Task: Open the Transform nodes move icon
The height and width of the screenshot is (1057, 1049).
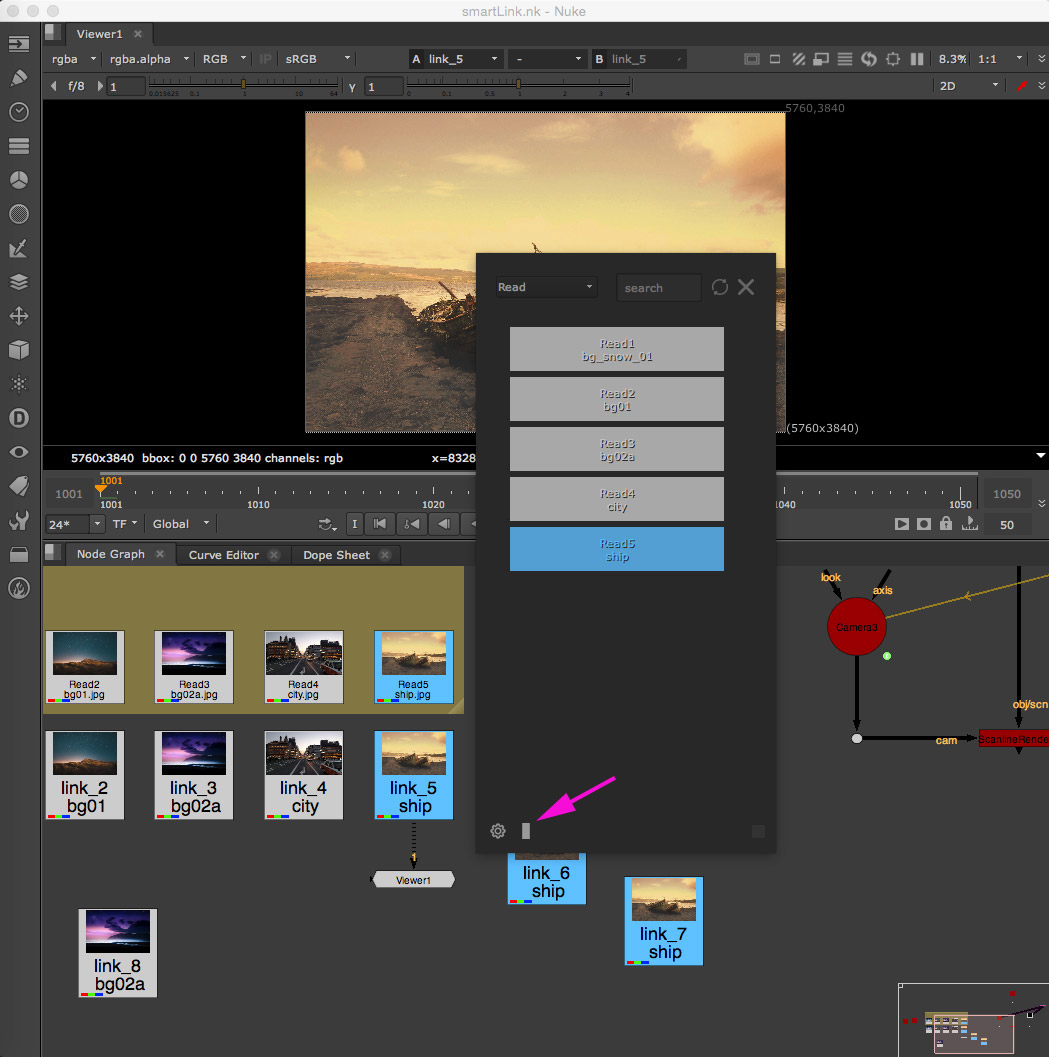Action: [18, 316]
